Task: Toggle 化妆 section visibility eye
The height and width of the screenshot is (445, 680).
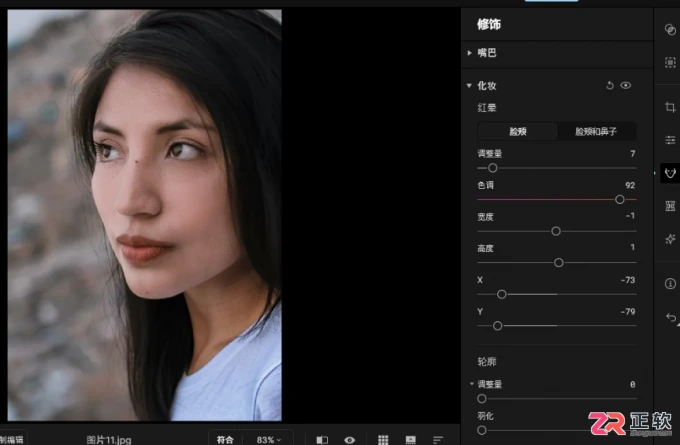Action: [x=625, y=85]
